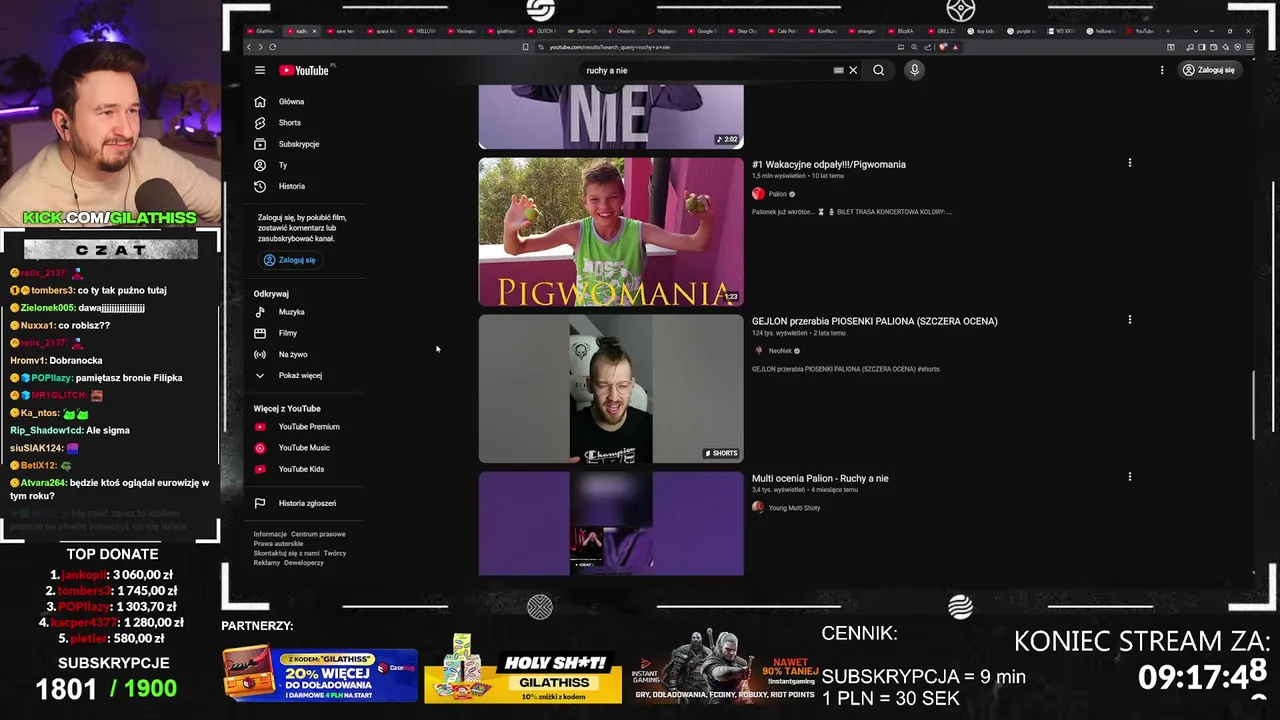
Task: Click the Palion channel name
Action: coord(777,194)
